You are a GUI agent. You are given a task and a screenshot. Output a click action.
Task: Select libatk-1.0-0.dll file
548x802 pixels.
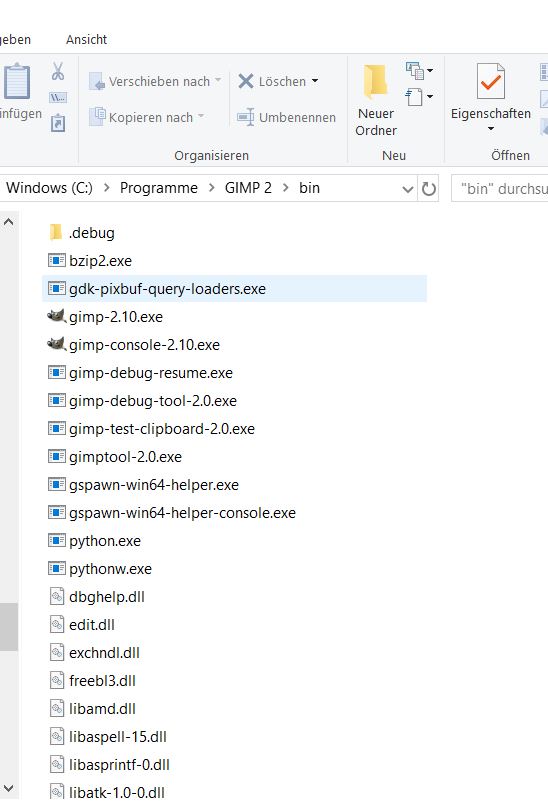[107, 792]
